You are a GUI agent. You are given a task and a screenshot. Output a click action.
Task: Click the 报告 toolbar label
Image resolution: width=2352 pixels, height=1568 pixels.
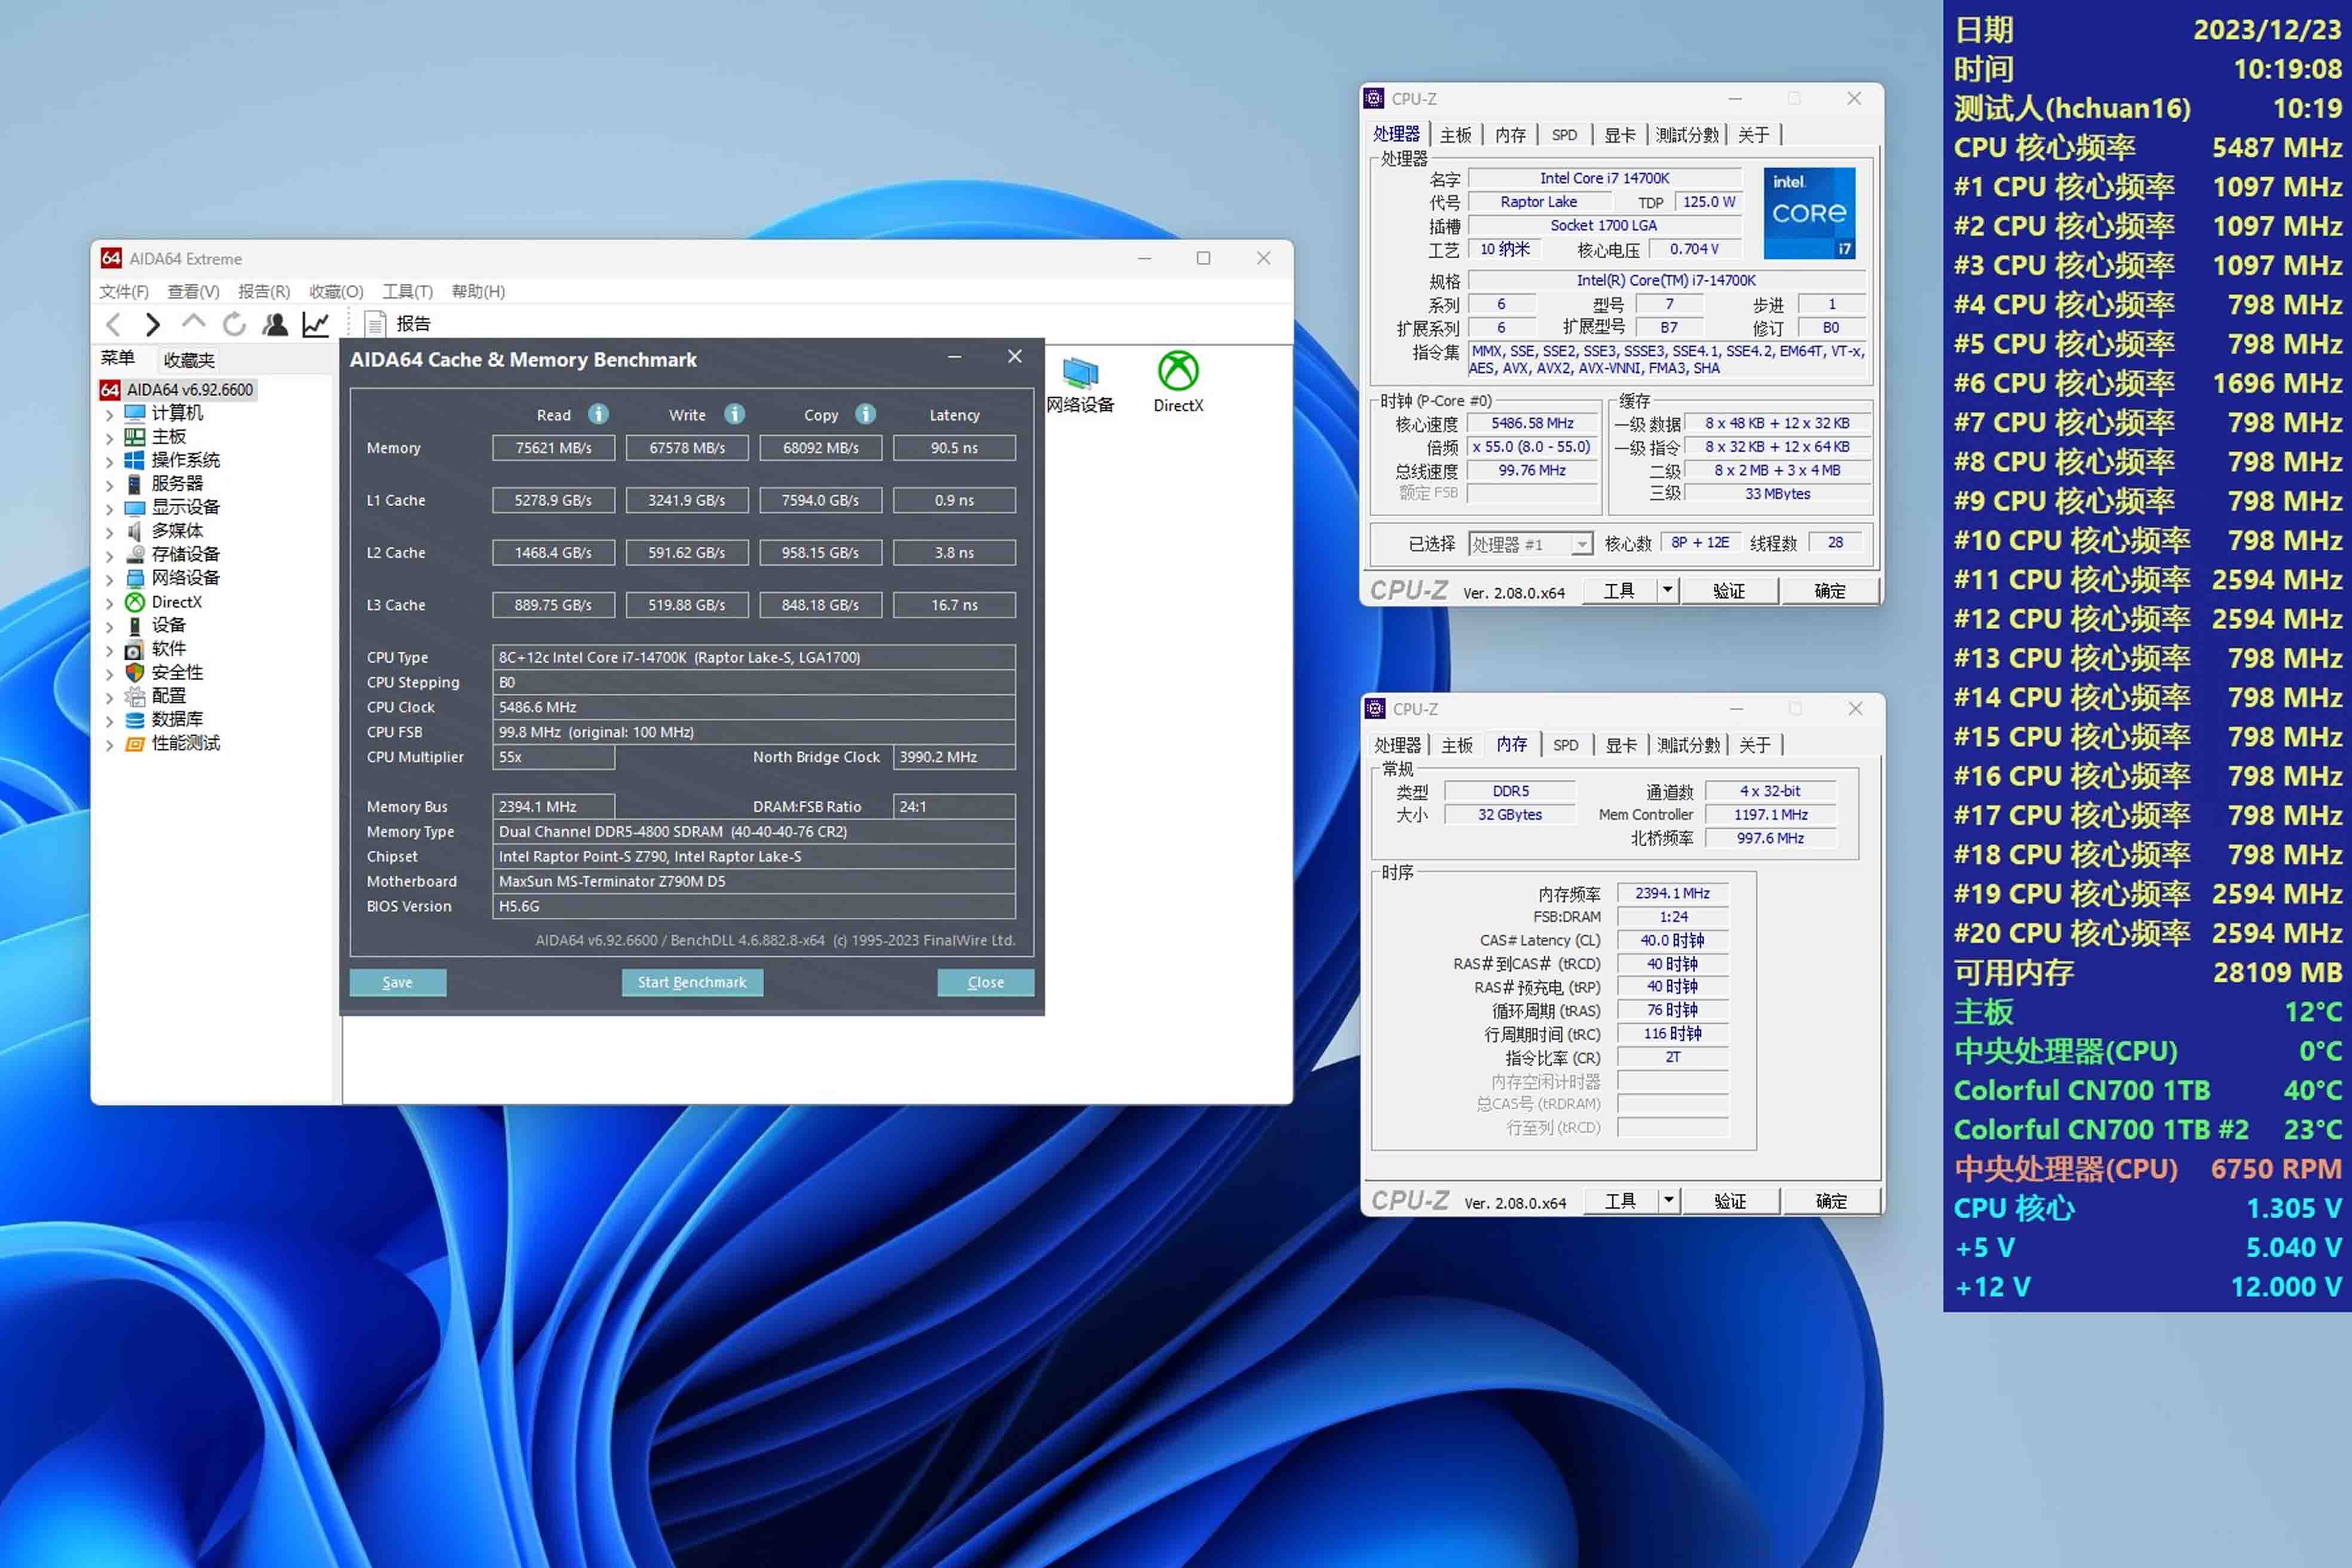coord(413,324)
